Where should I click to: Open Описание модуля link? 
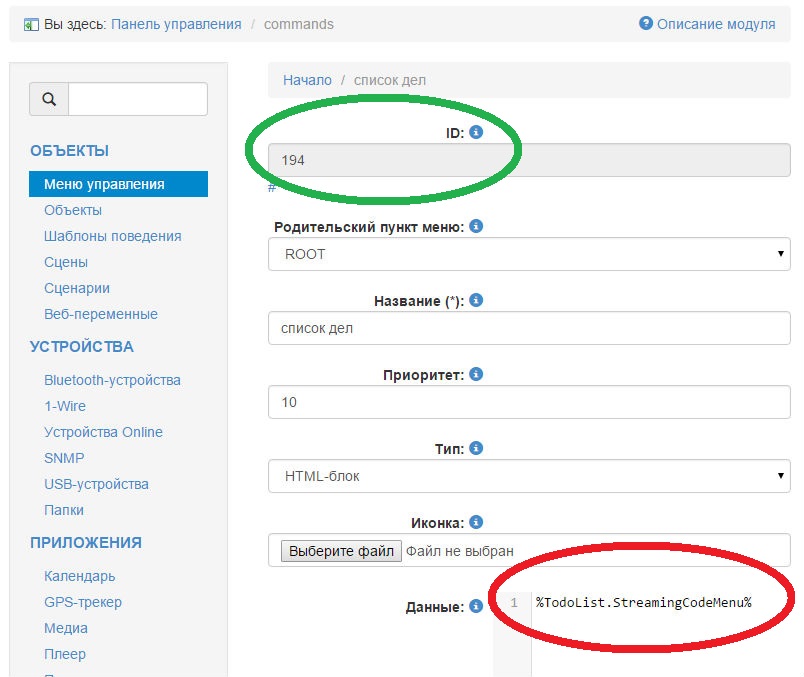pos(716,24)
